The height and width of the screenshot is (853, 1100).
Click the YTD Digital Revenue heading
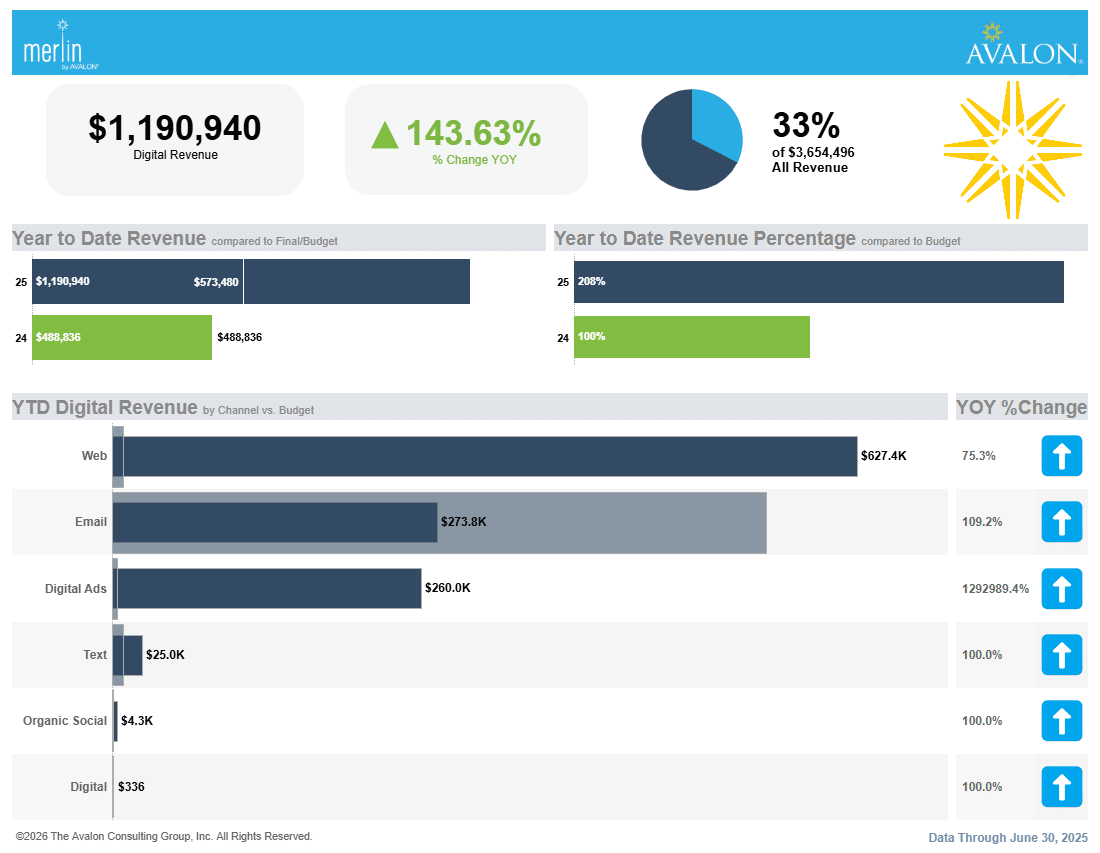(105, 408)
